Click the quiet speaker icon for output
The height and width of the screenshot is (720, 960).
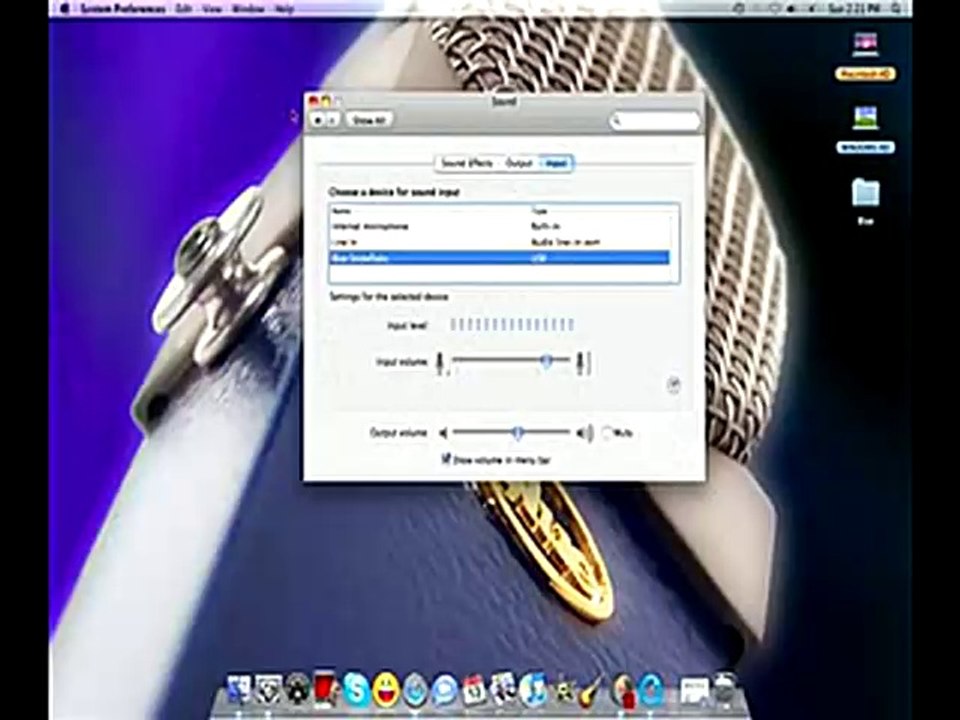[x=444, y=433]
